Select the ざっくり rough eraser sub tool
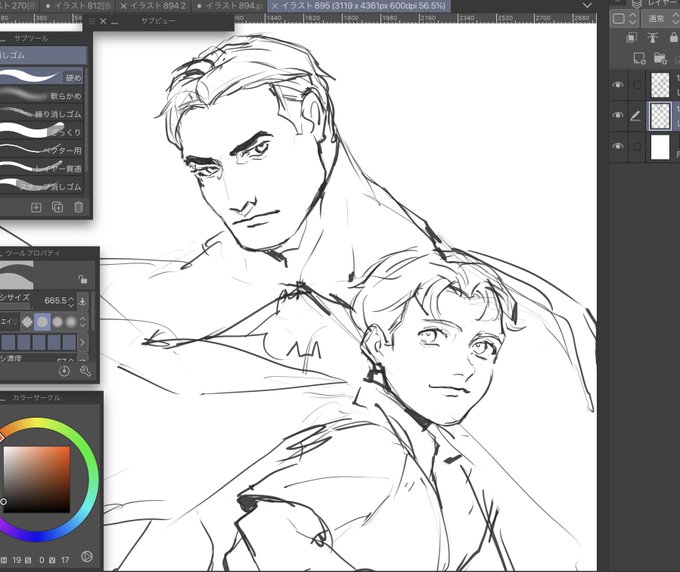 click(x=41, y=132)
